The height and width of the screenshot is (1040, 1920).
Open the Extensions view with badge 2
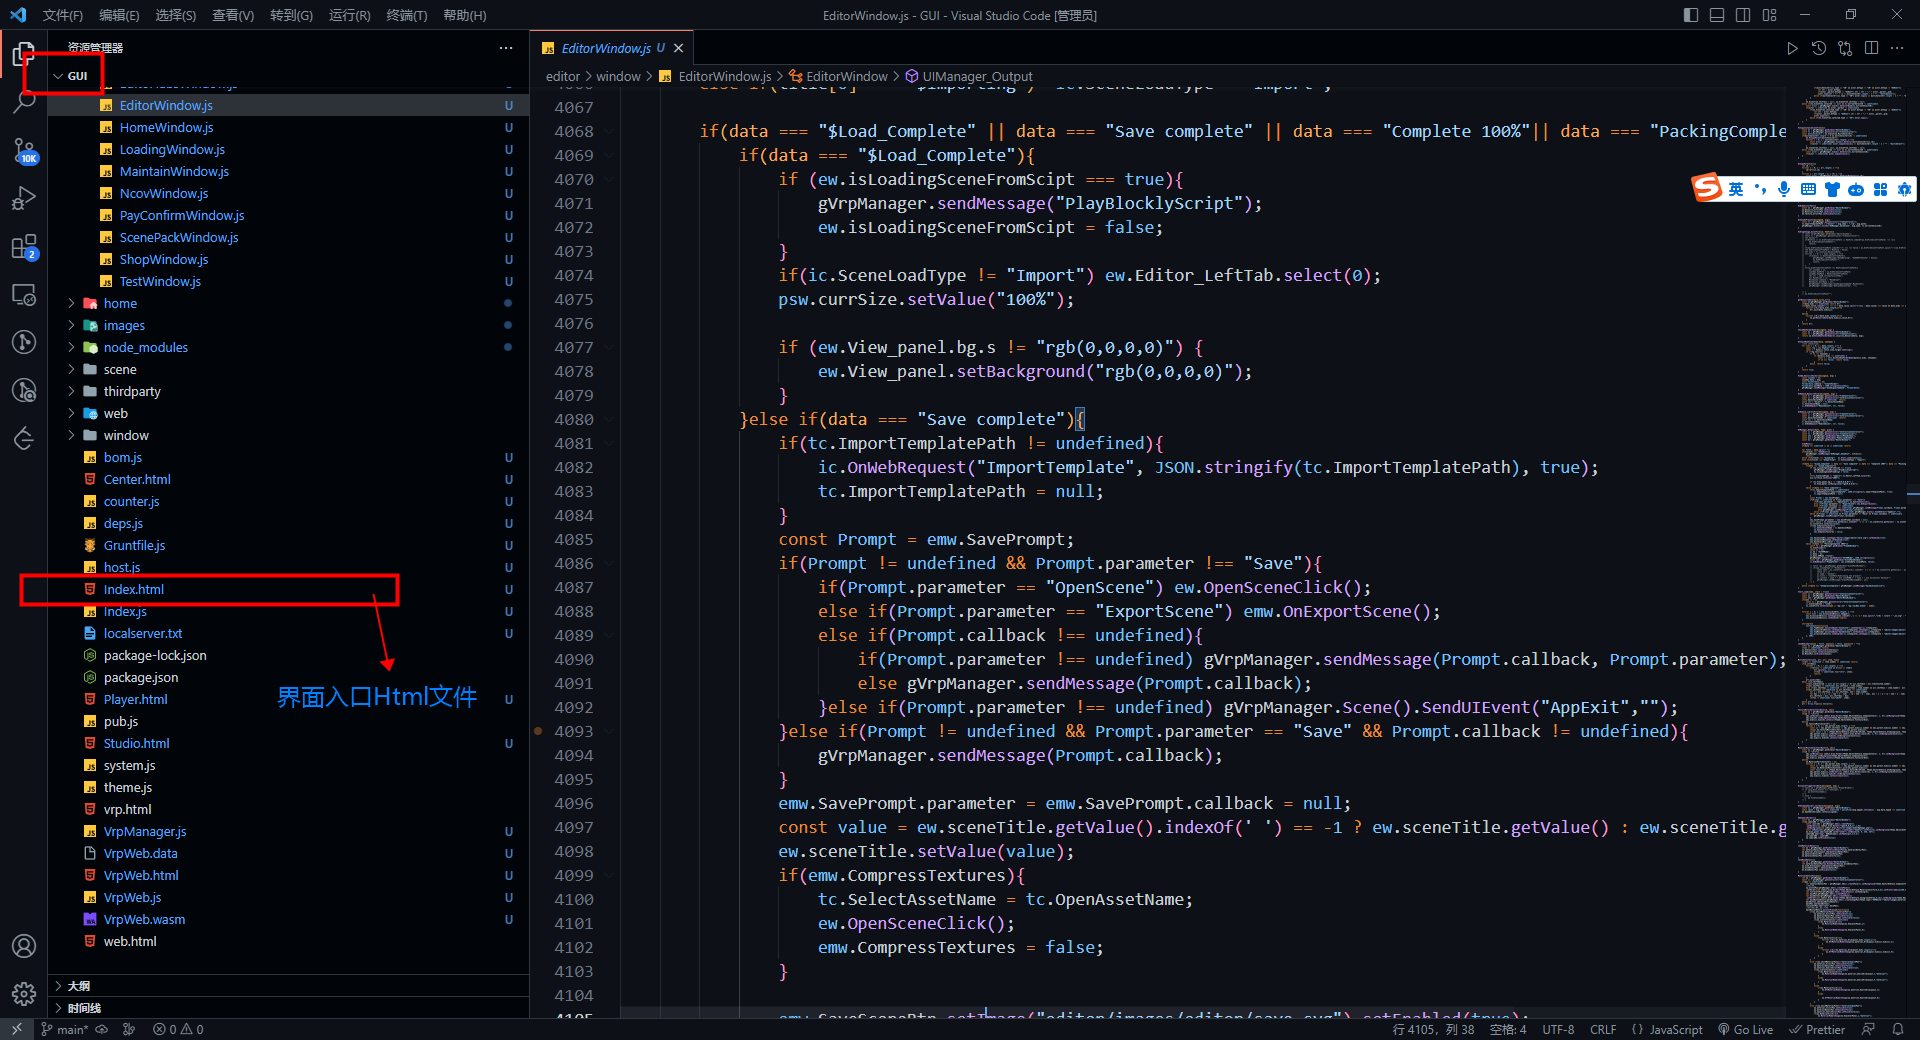(24, 246)
